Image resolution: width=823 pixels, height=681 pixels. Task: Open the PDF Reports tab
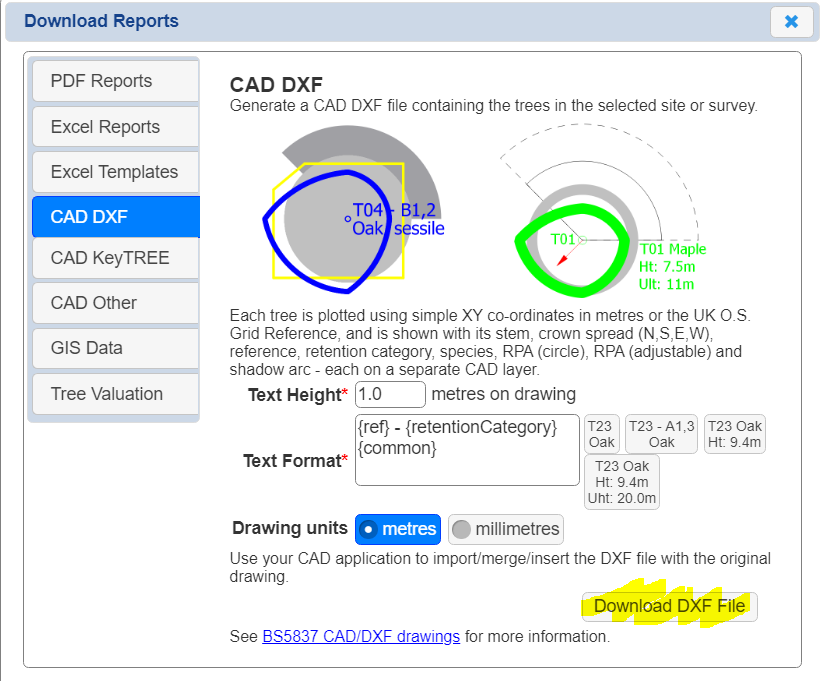[115, 81]
